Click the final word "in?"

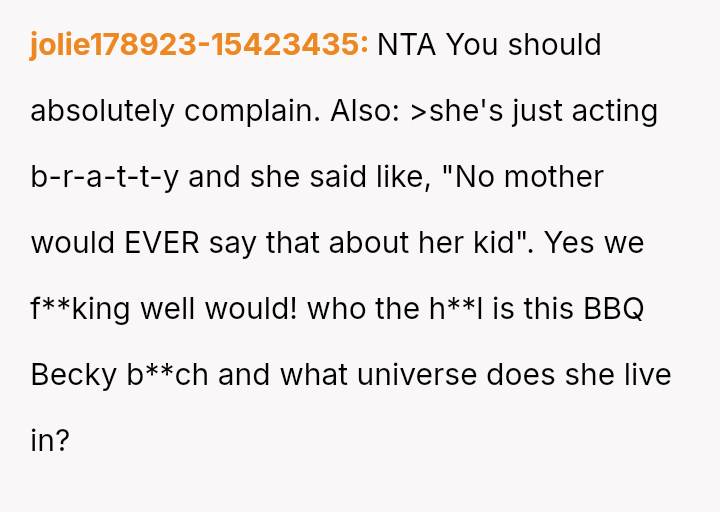click(50, 441)
